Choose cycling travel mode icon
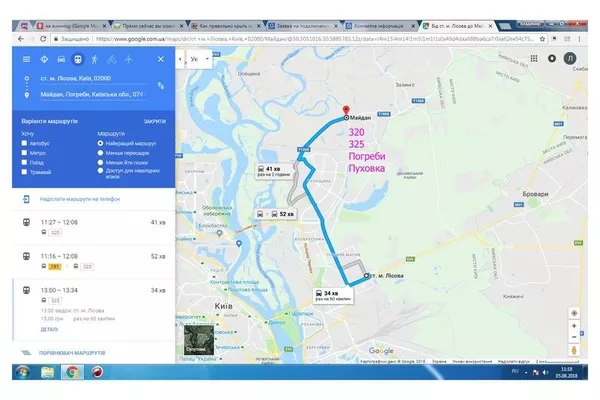Image resolution: width=600 pixels, height=400 pixels. click(112, 59)
